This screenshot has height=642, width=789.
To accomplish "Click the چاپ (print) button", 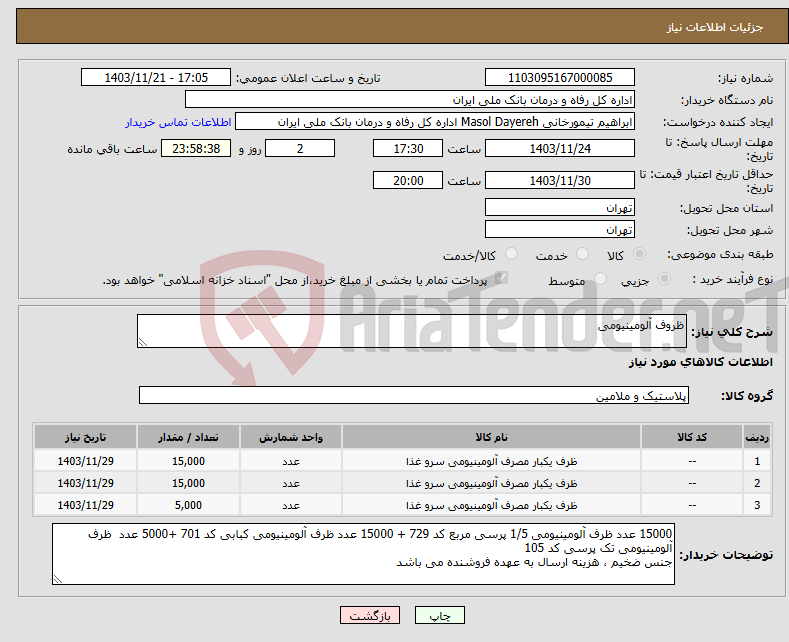I will pos(439,615).
